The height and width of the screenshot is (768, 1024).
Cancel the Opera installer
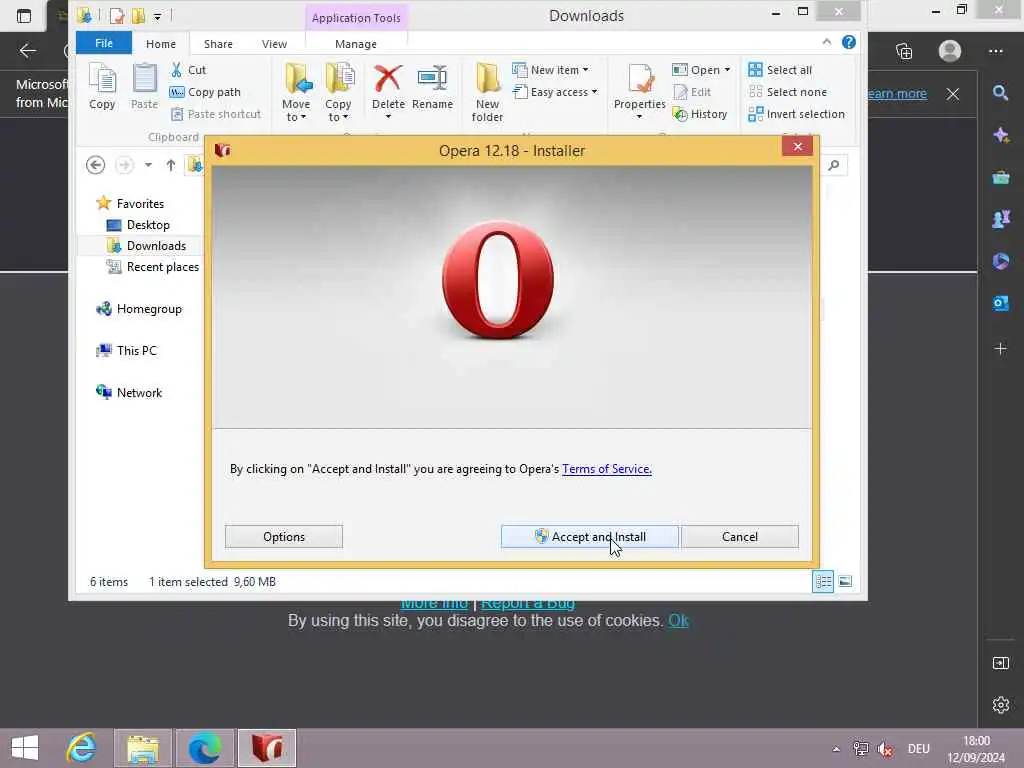pos(739,537)
